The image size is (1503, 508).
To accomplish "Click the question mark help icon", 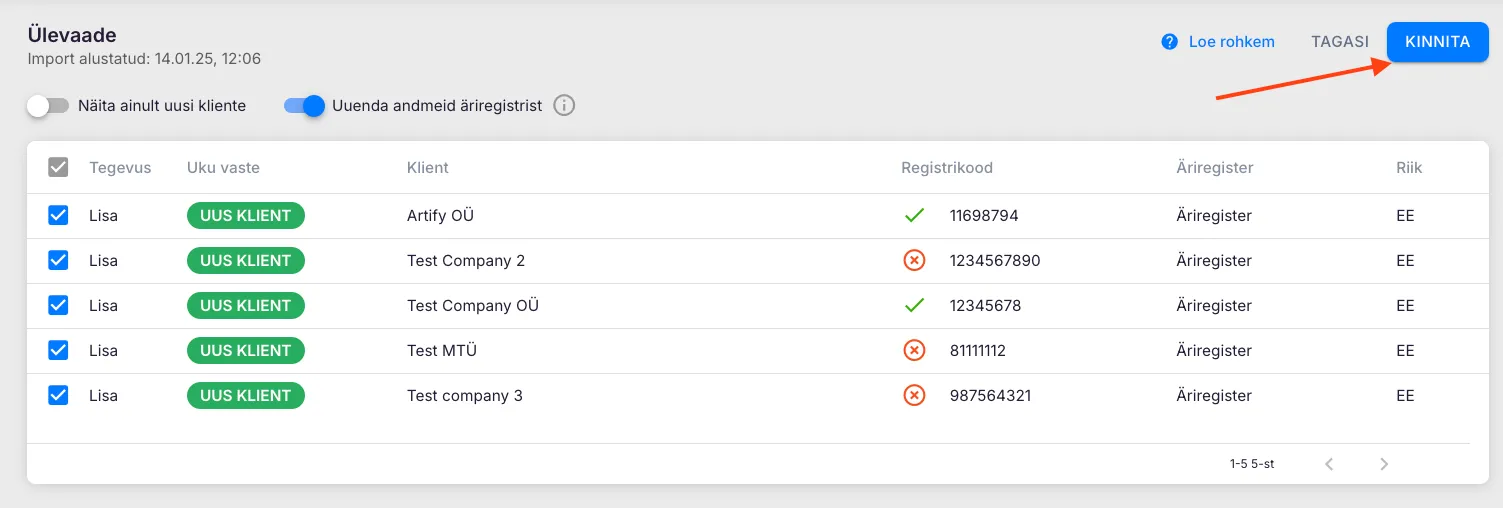I will 1169,42.
